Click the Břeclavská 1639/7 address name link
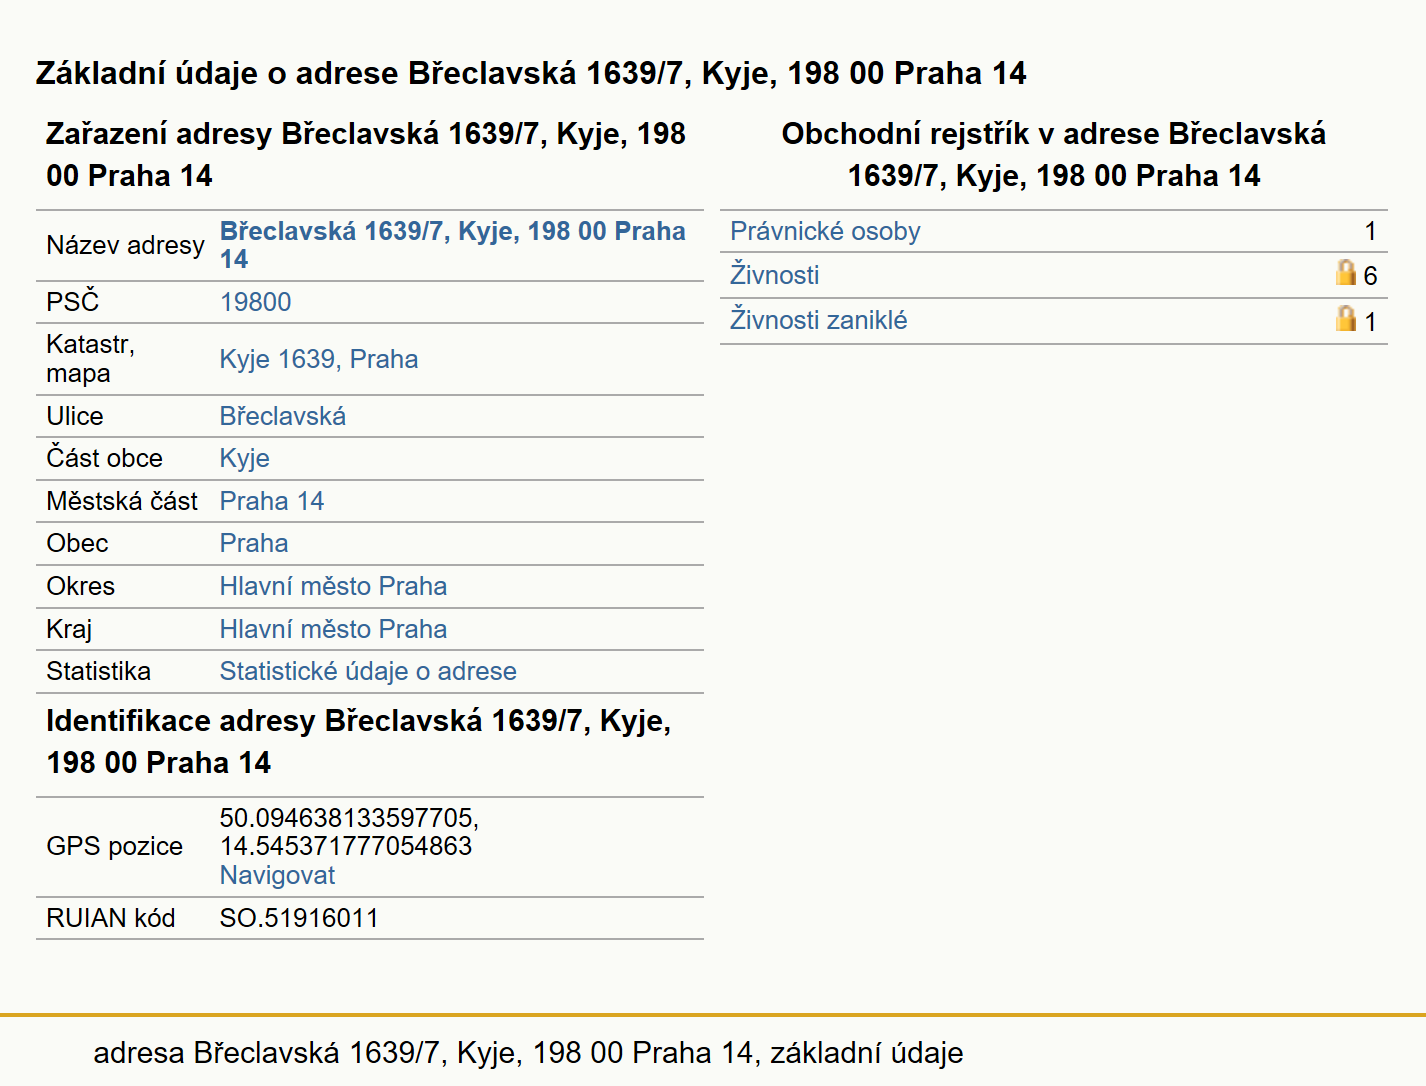This screenshot has height=1086, width=1426. pos(452,245)
